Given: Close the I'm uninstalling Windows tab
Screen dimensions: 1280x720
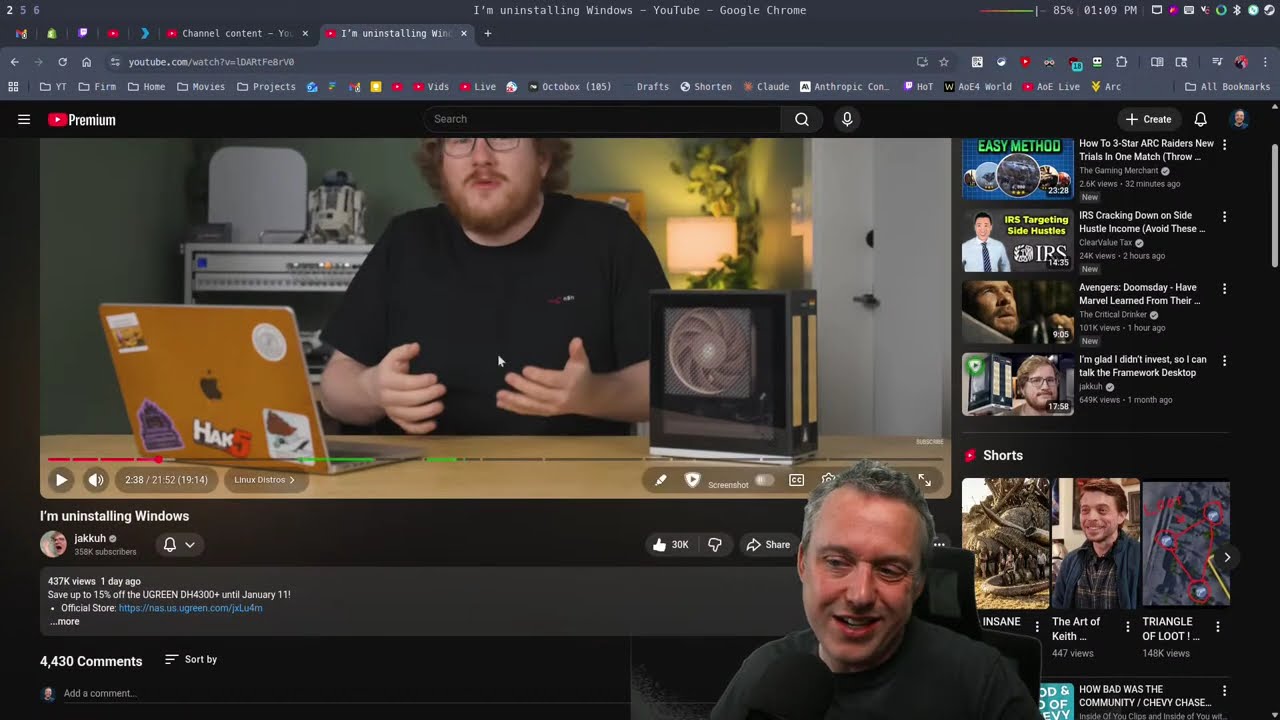Looking at the screenshot, I should pyautogui.click(x=463, y=33).
